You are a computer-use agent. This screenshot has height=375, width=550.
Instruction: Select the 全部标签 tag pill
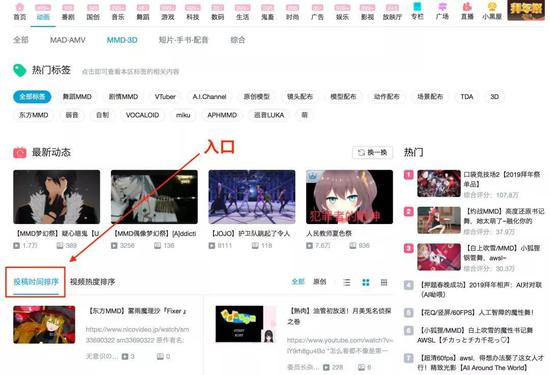point(32,97)
